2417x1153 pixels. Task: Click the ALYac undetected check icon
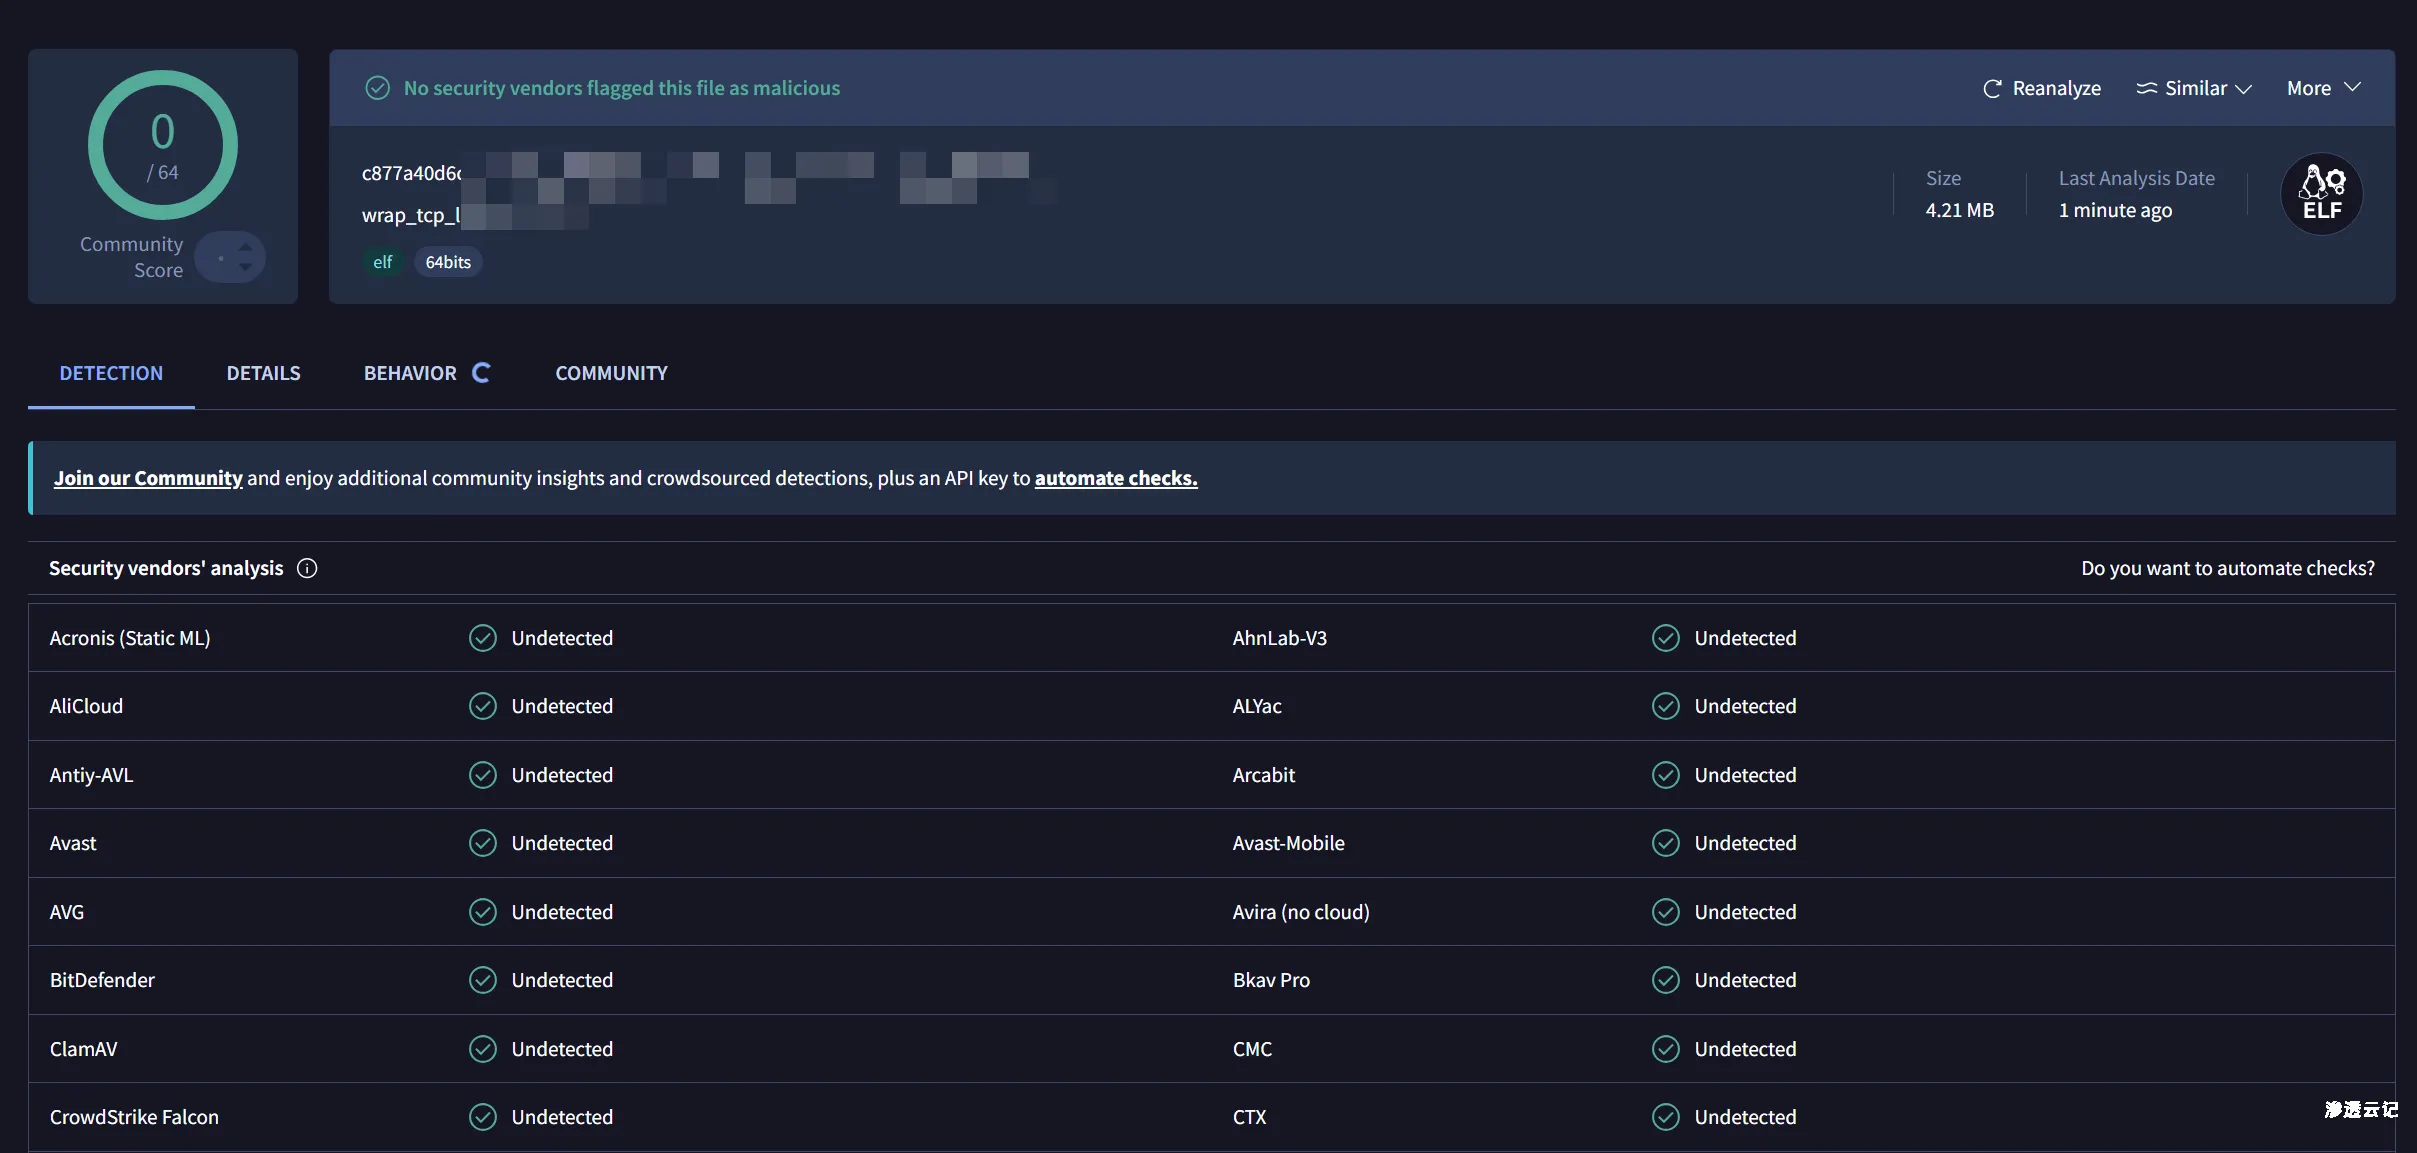pyautogui.click(x=1666, y=706)
